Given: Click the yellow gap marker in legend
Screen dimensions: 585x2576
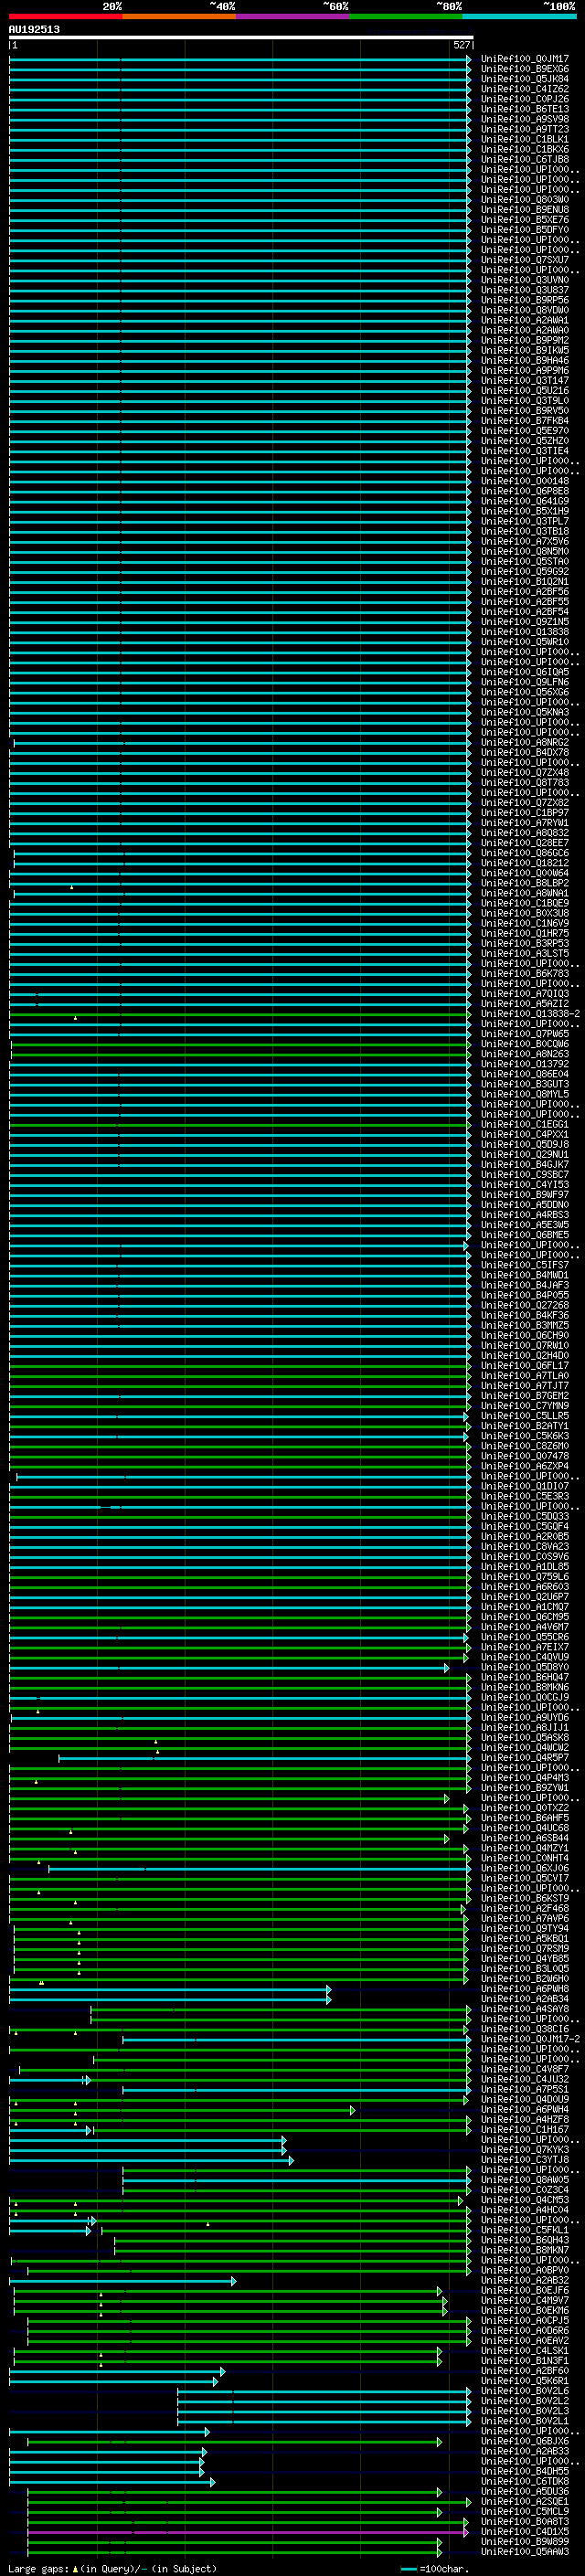Looking at the screenshot, I should point(75,2568).
